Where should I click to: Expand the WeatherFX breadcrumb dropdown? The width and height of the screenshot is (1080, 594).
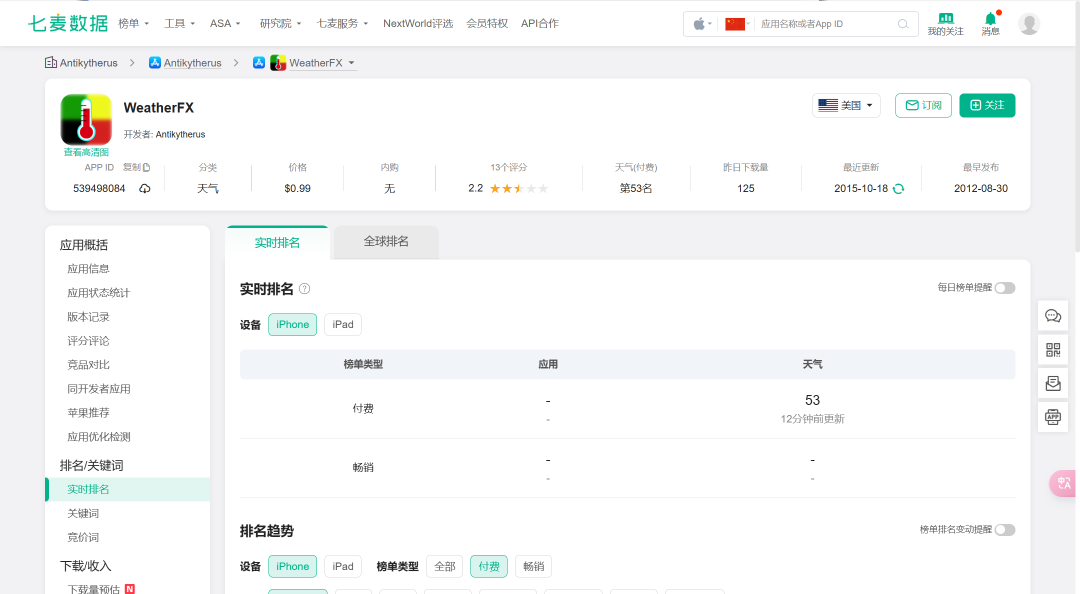[x=351, y=63]
